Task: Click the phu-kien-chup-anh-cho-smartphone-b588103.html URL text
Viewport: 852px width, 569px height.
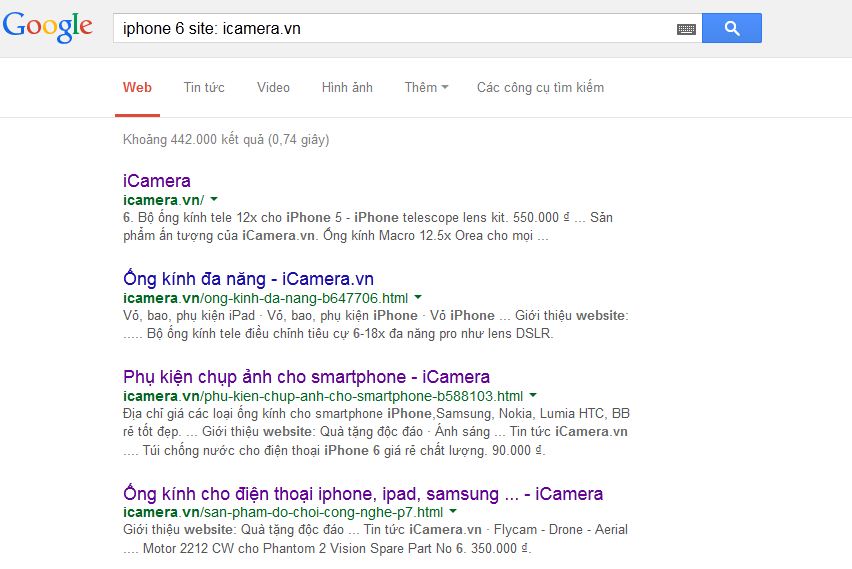Action: pos(323,396)
